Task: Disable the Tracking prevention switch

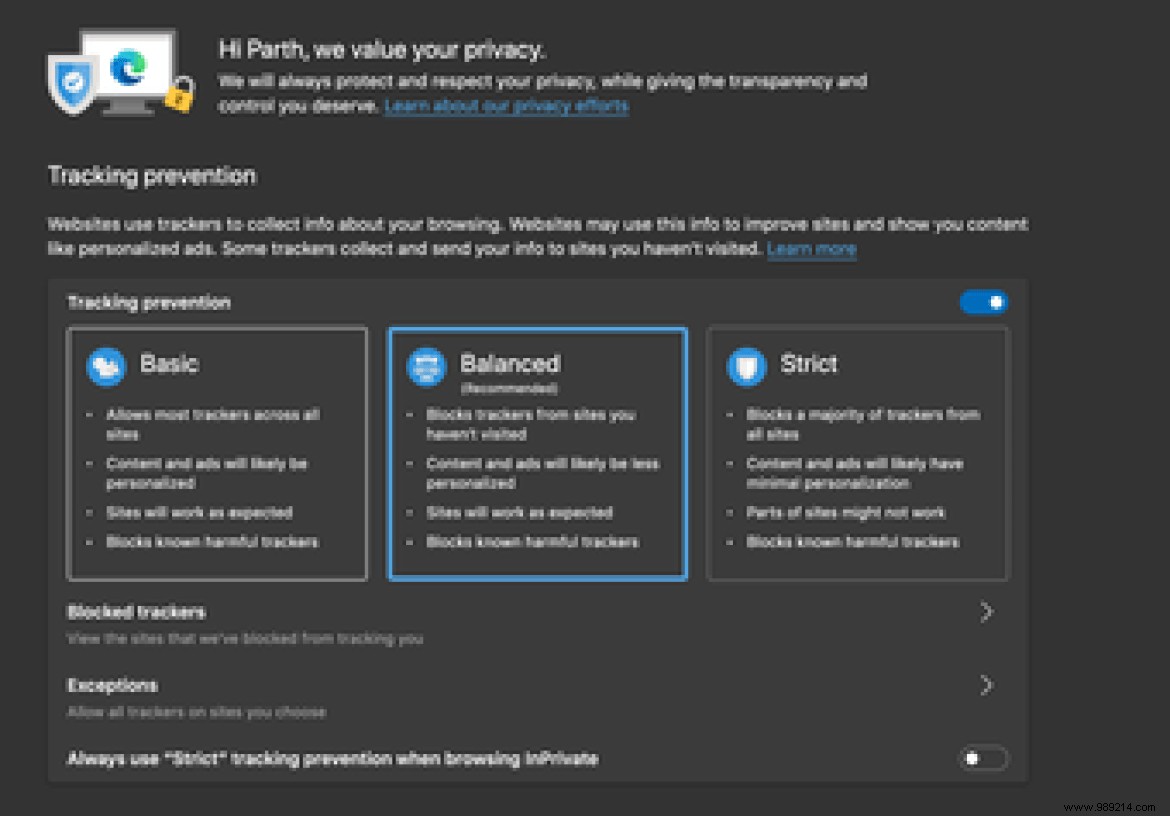Action: point(984,302)
